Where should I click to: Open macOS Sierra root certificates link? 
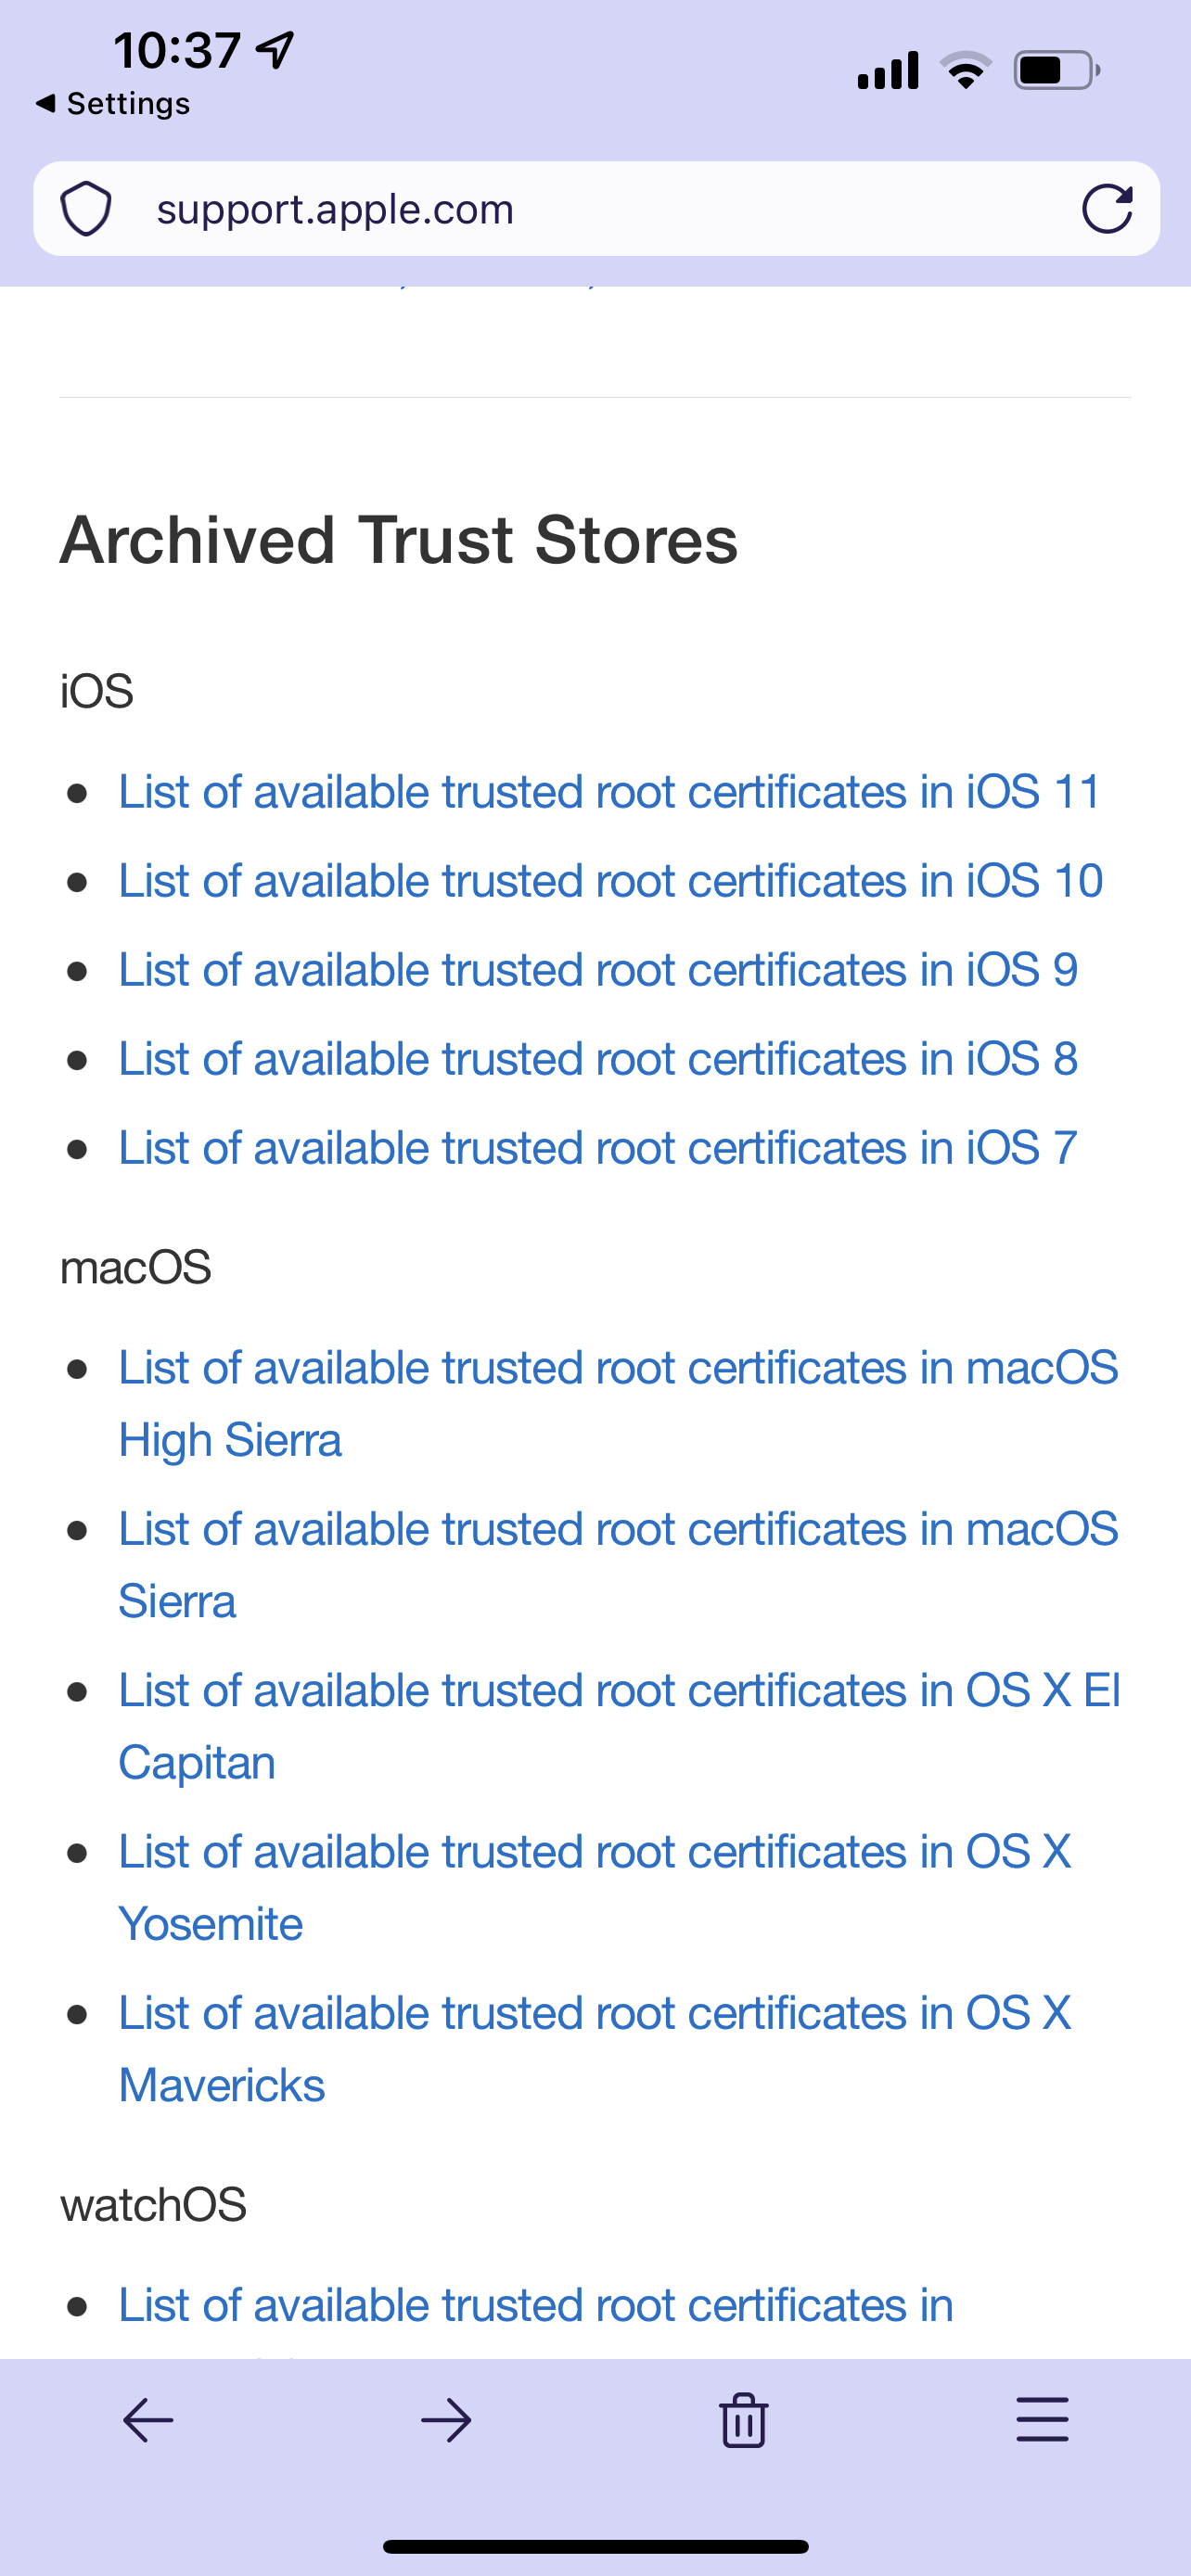coord(618,1565)
